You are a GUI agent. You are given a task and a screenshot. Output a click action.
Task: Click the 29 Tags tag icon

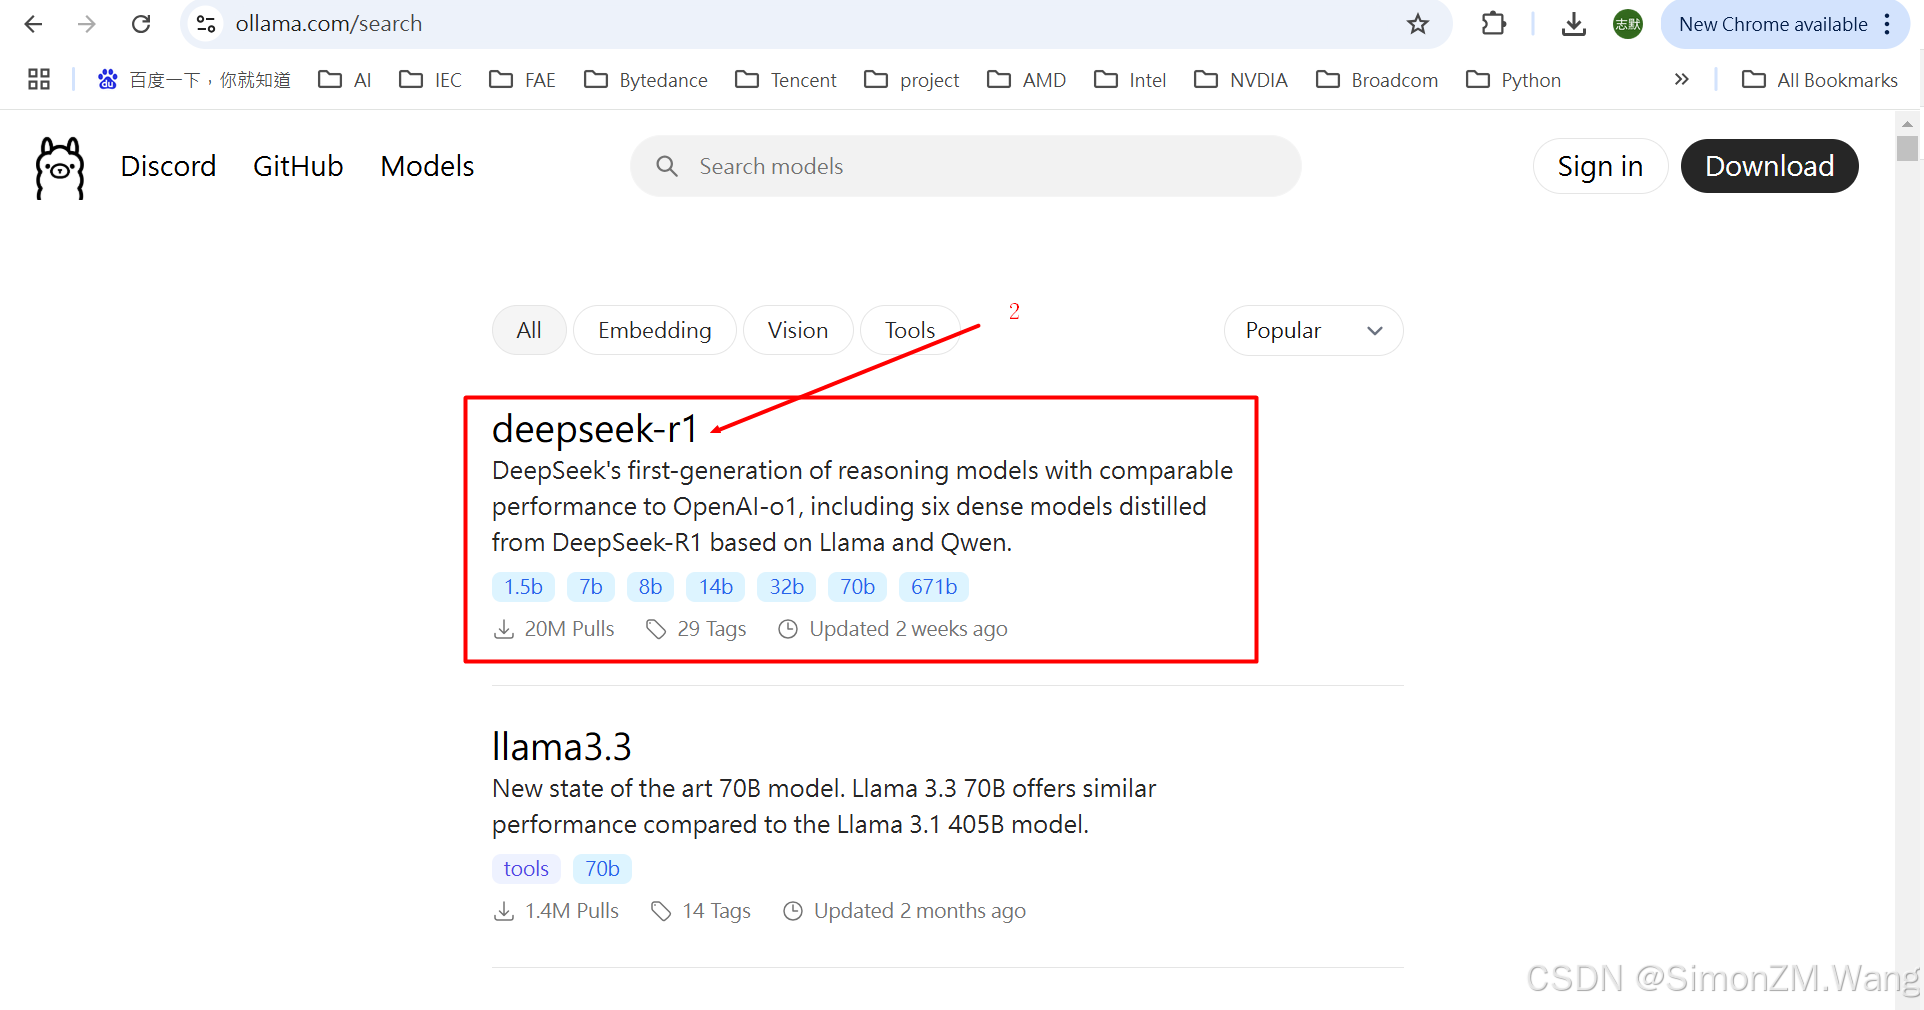click(x=656, y=629)
